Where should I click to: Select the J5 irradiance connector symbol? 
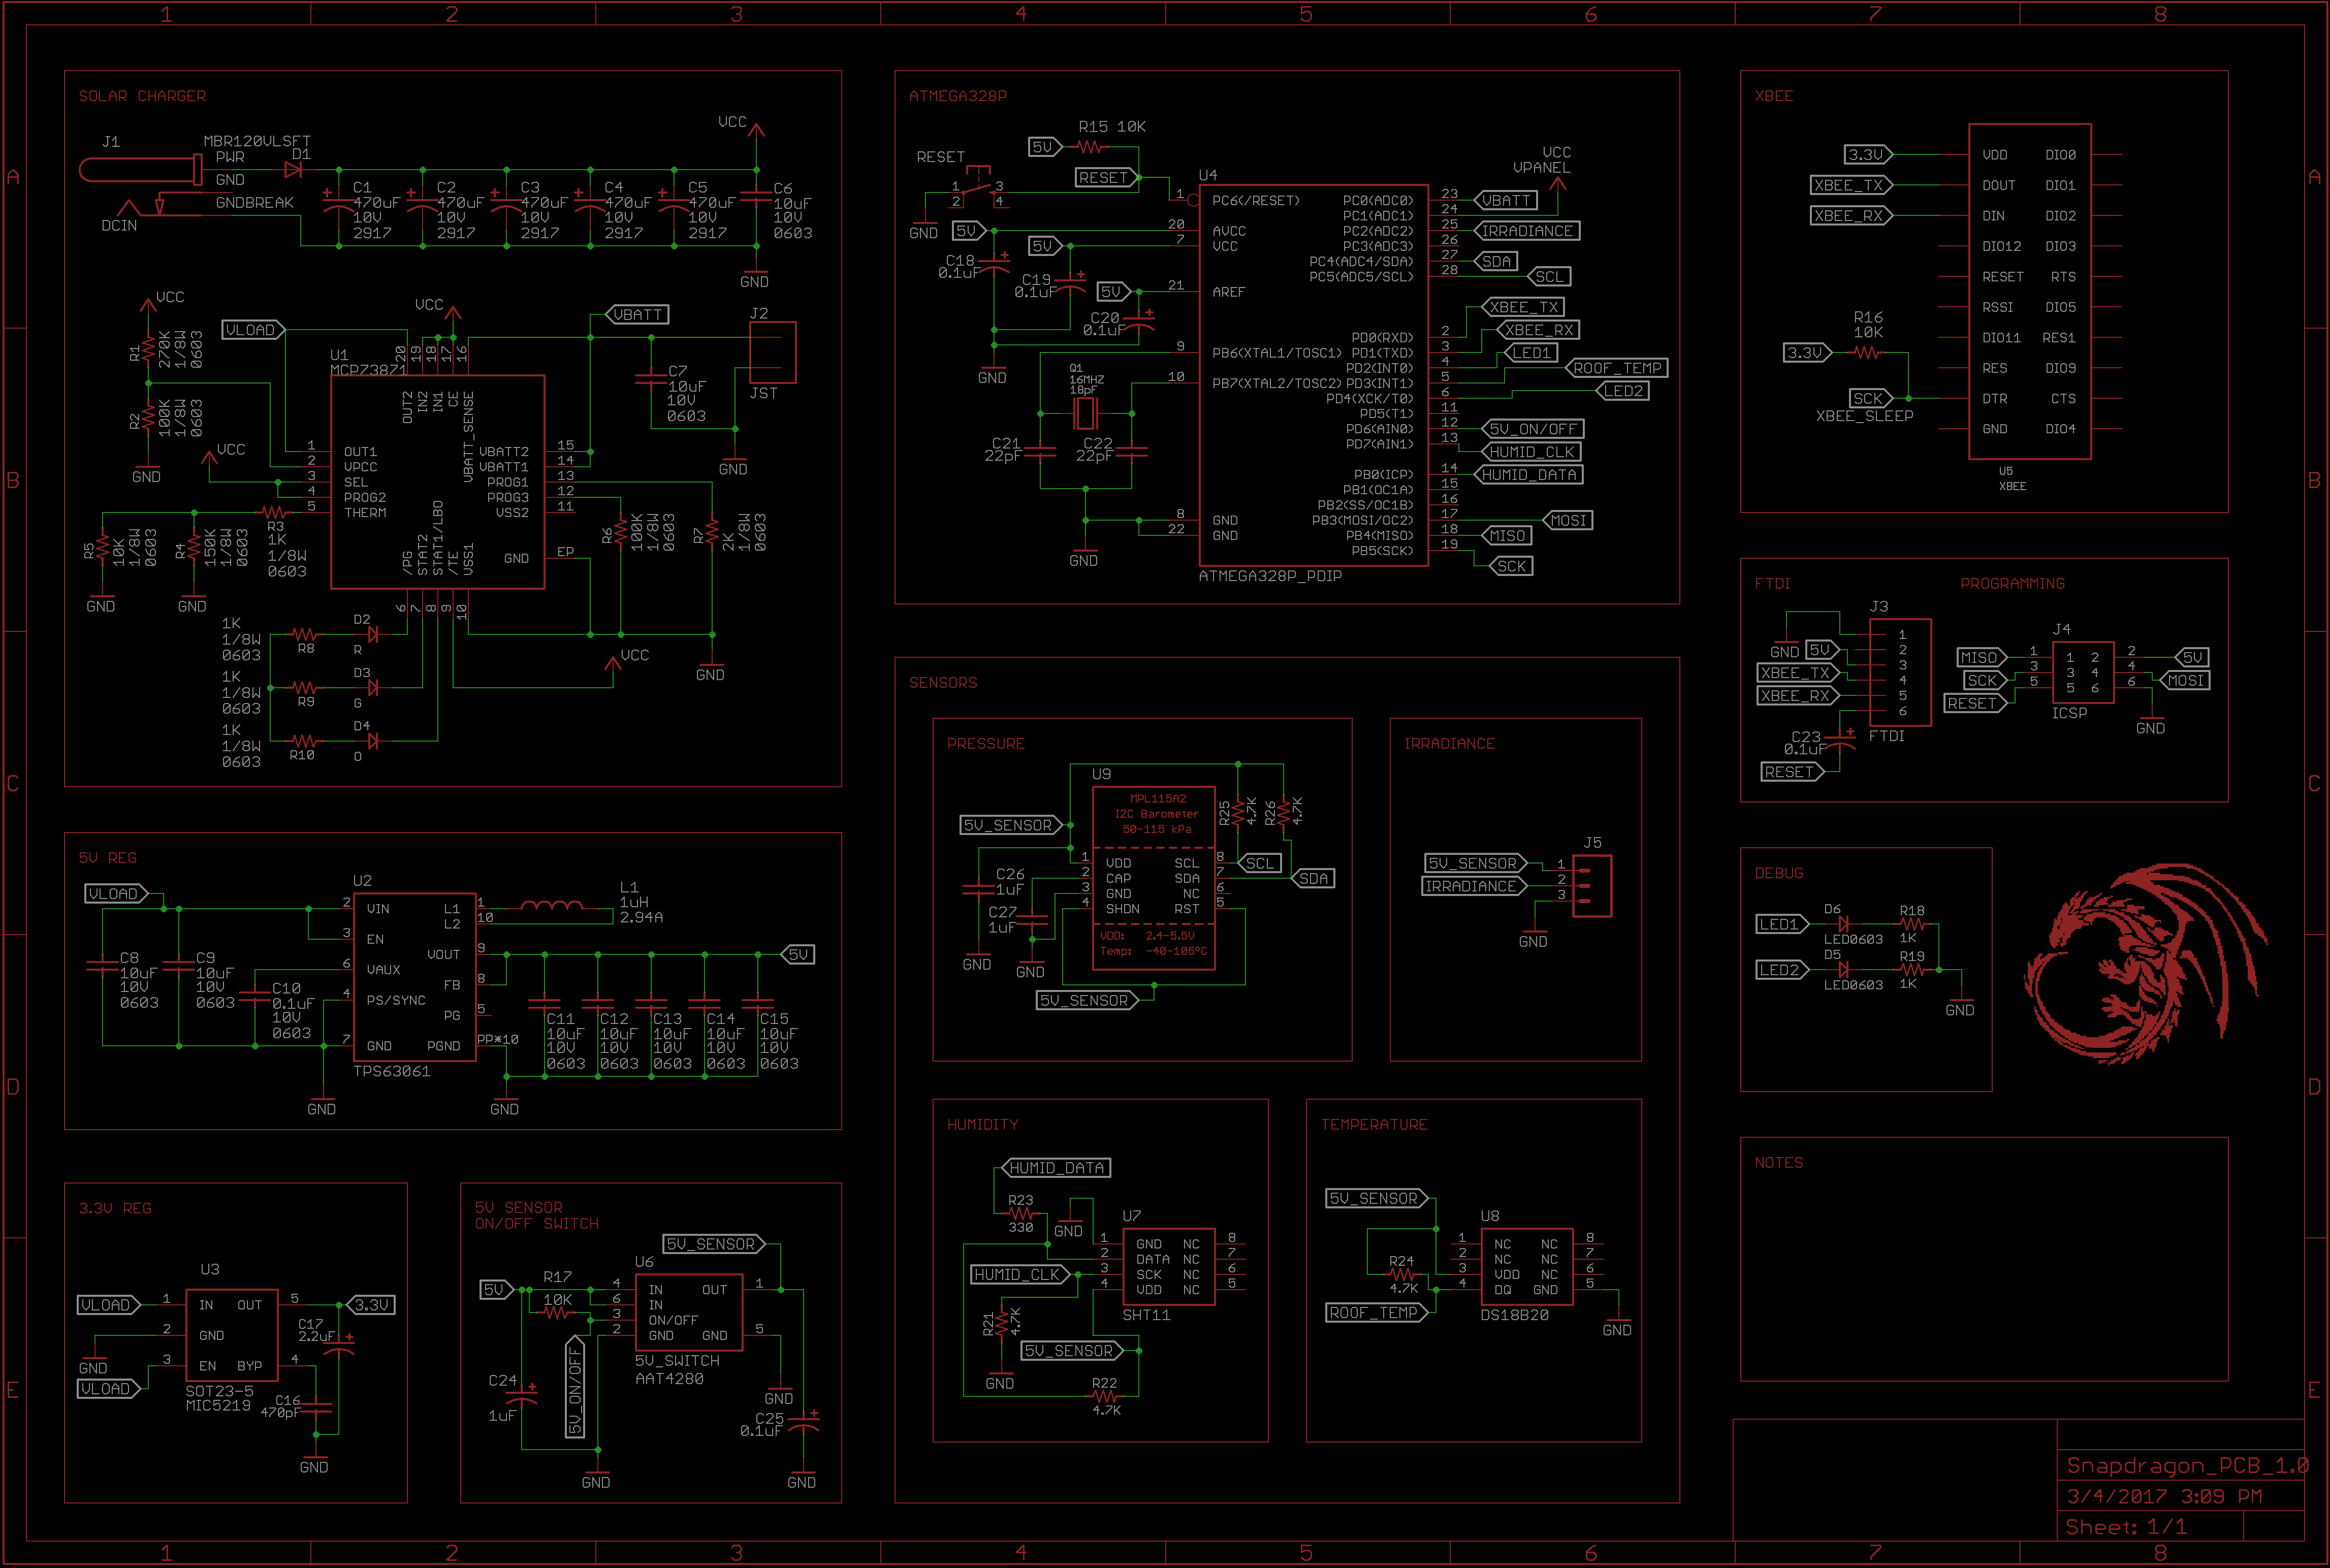pos(1591,886)
